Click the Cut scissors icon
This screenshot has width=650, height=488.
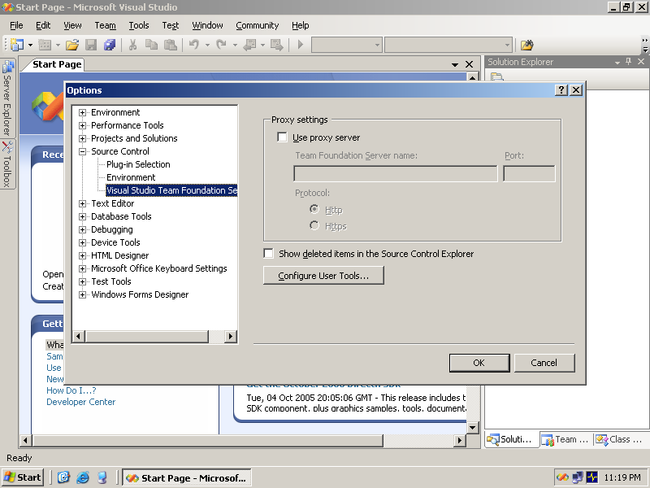(133, 44)
